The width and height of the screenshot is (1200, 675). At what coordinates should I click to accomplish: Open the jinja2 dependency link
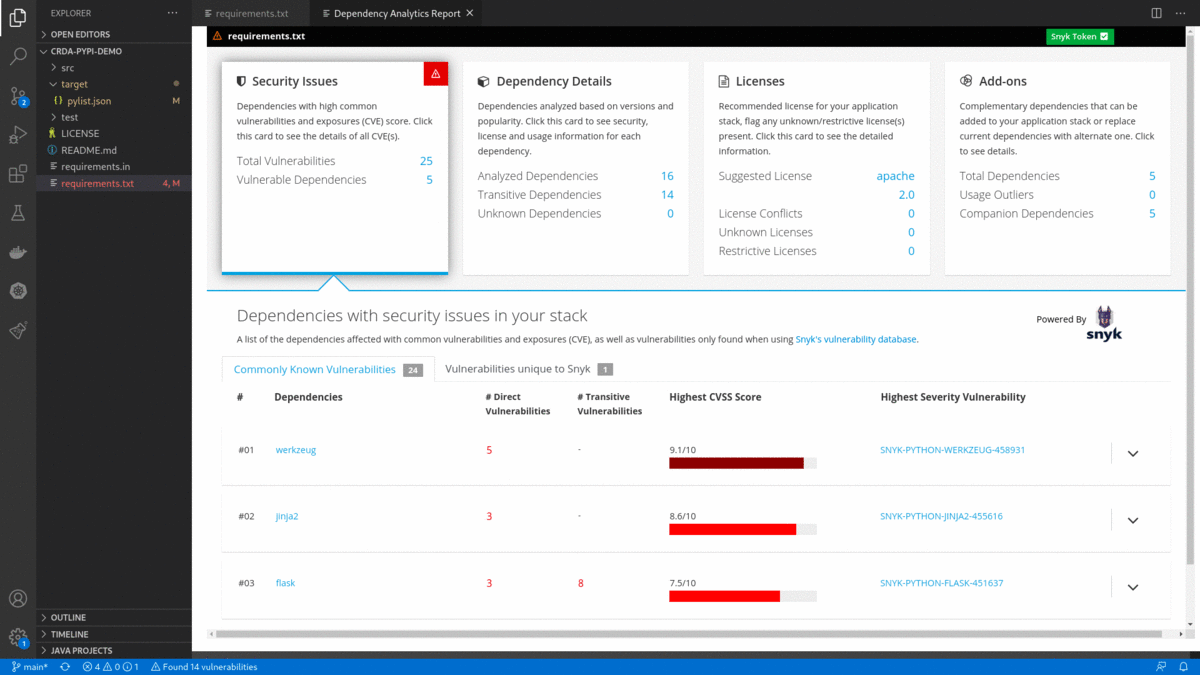pyautogui.click(x=287, y=516)
